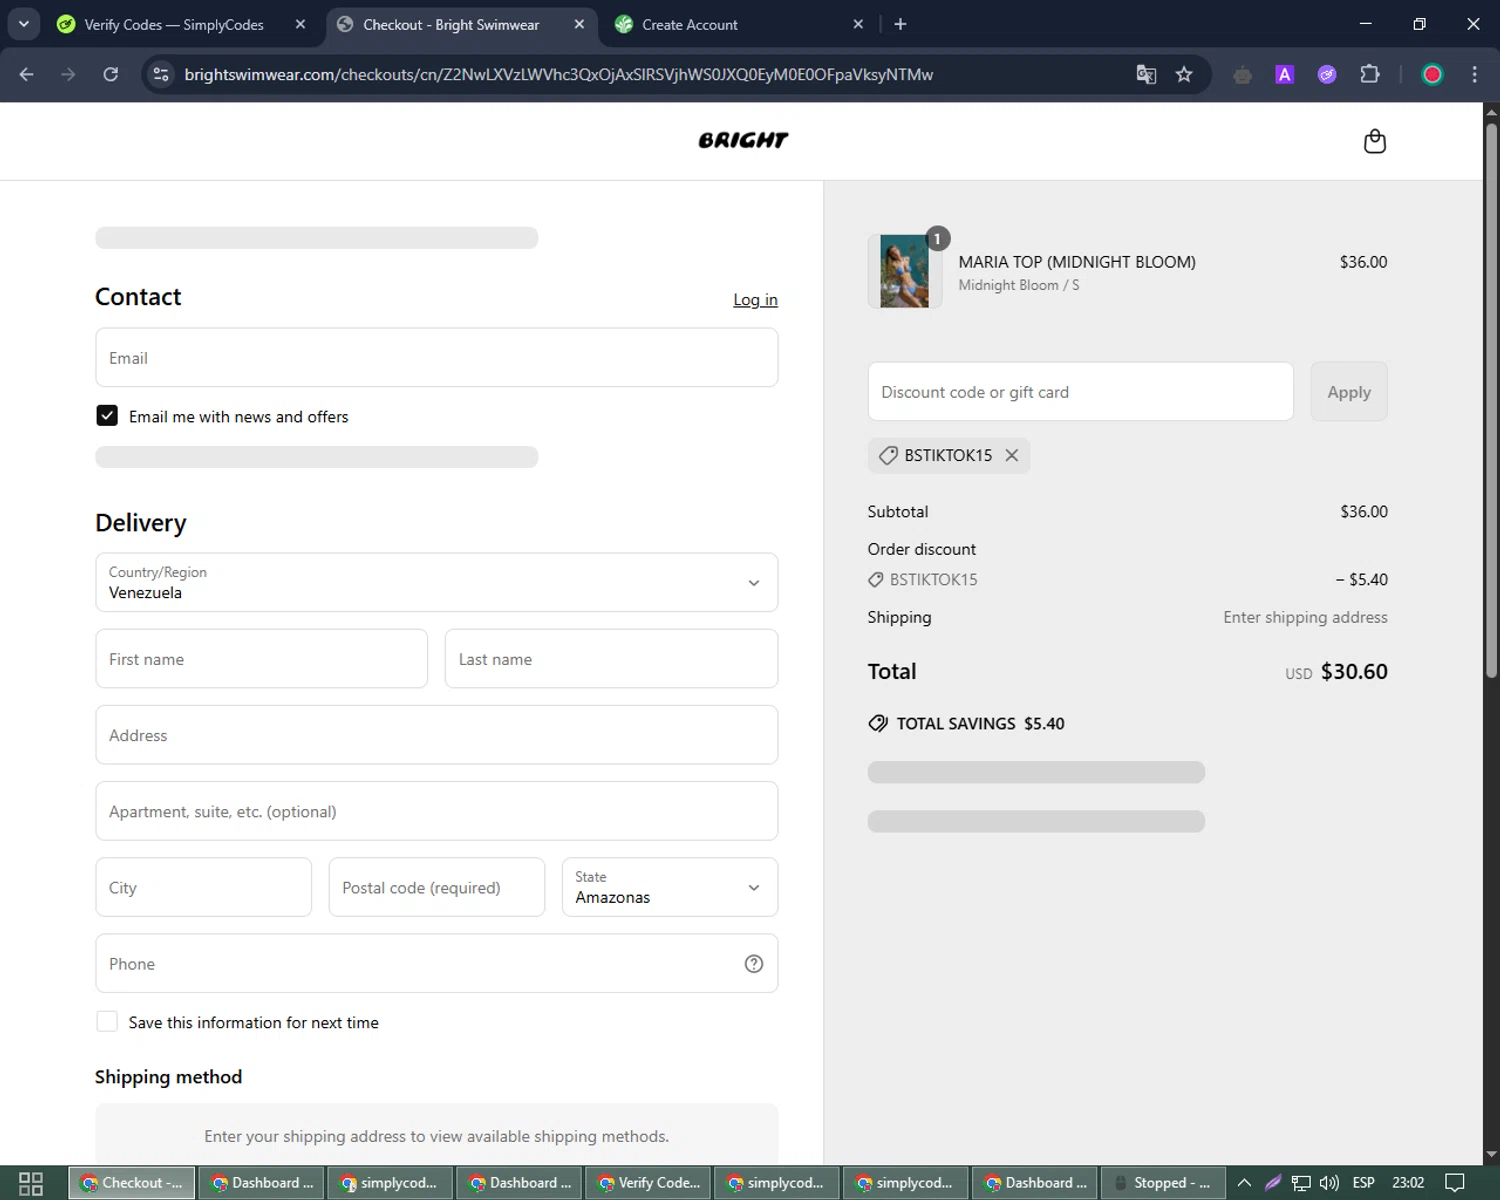Reload the checkout page

[x=110, y=74]
